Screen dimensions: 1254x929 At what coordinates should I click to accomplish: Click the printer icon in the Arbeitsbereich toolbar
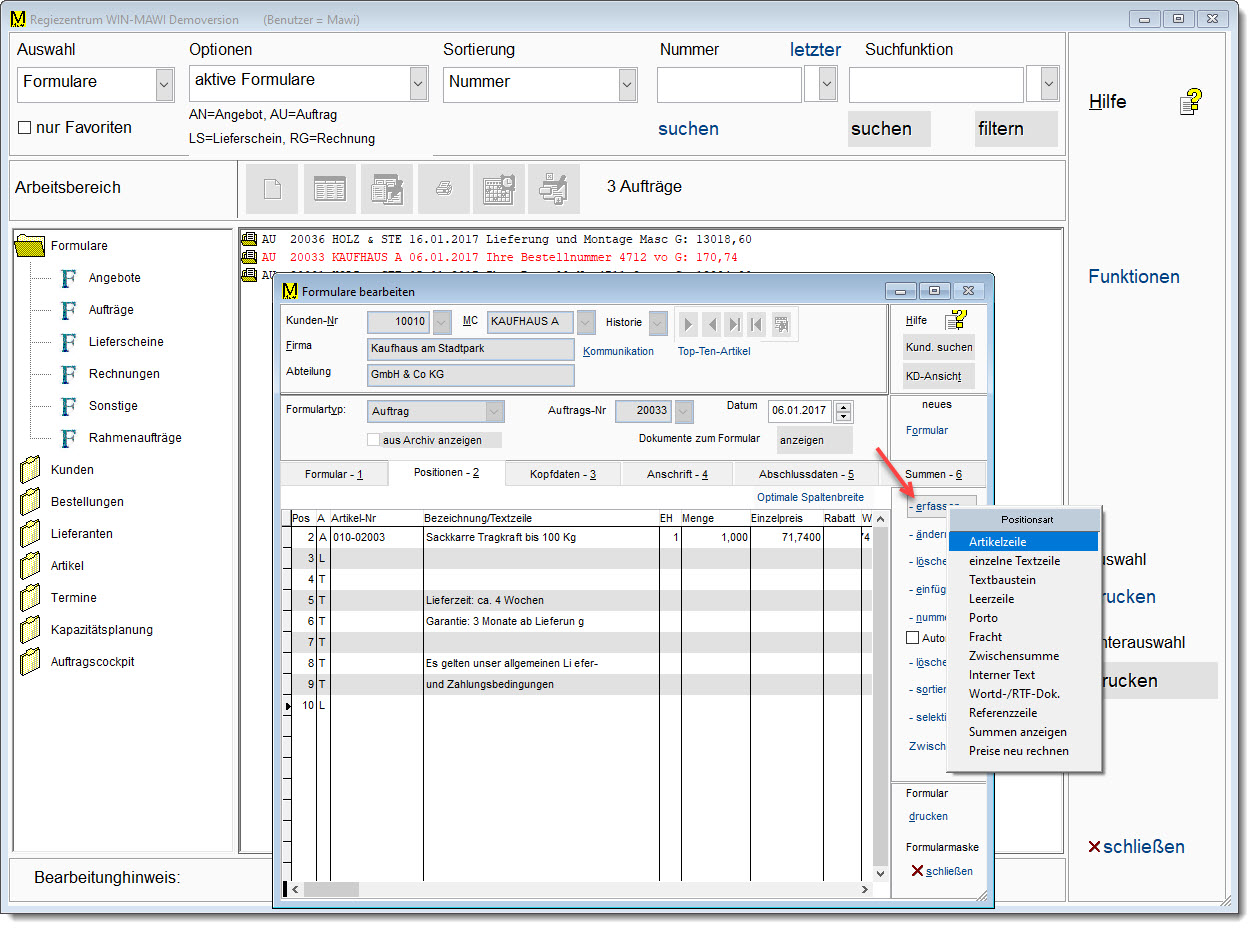point(444,188)
